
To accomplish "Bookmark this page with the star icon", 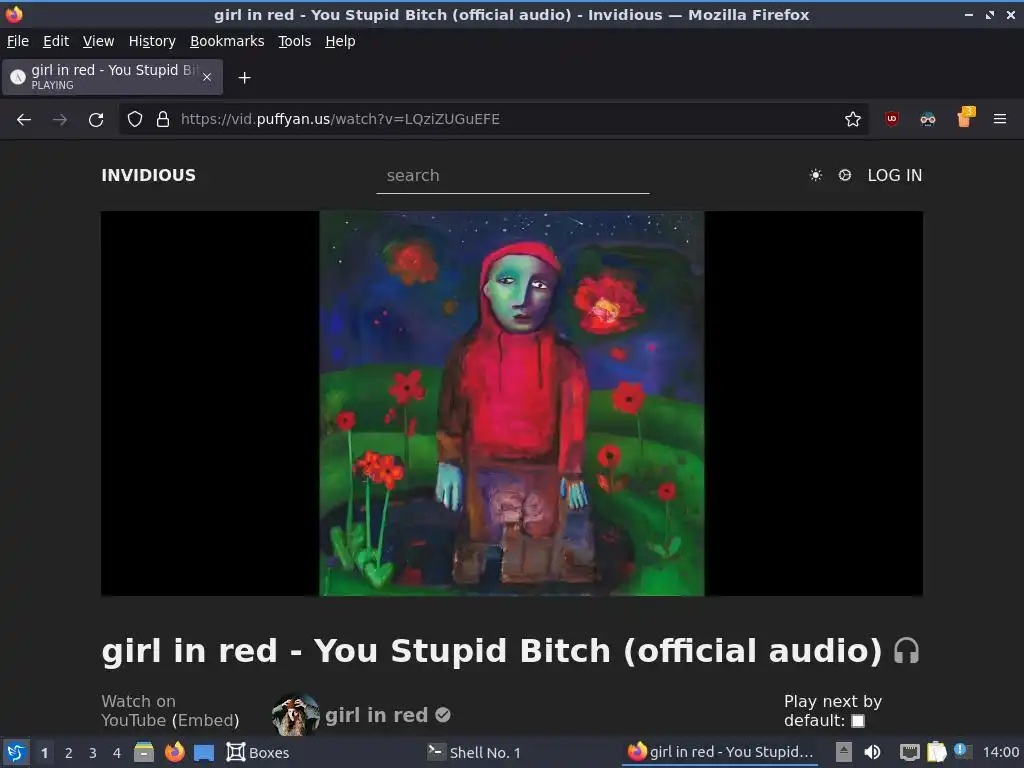I will click(852, 120).
